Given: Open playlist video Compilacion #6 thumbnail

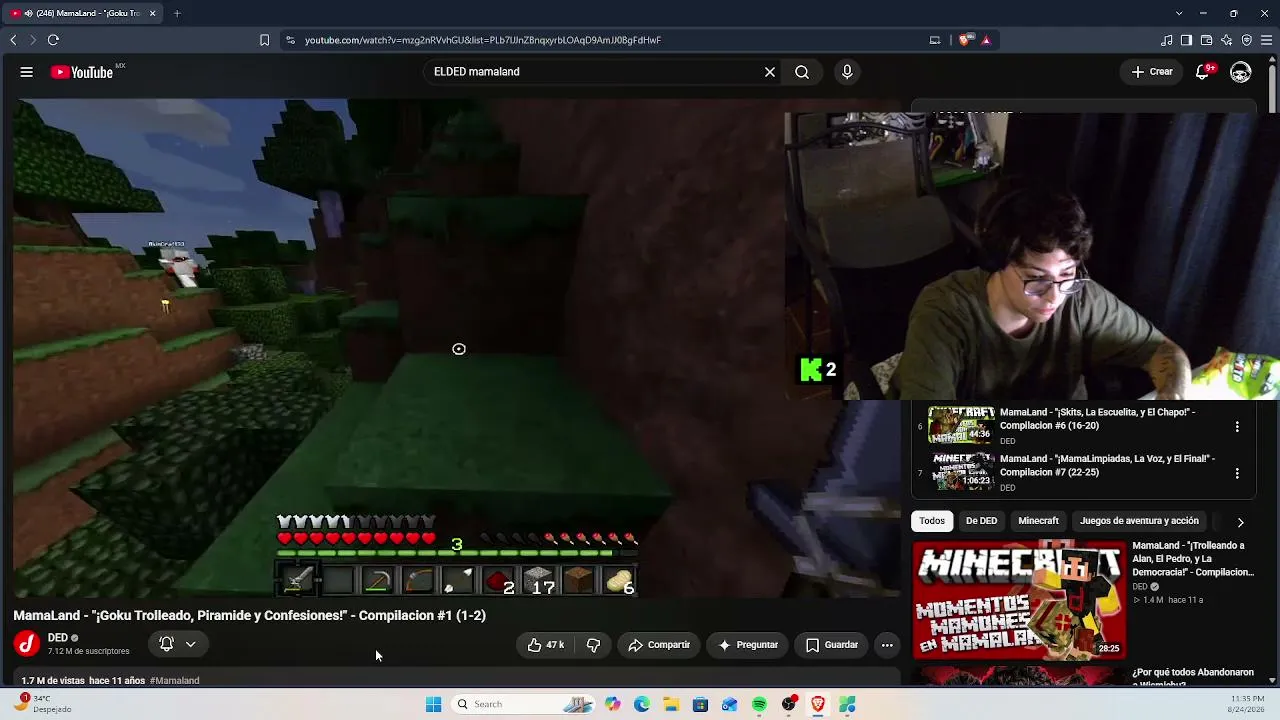Looking at the screenshot, I should (x=961, y=425).
